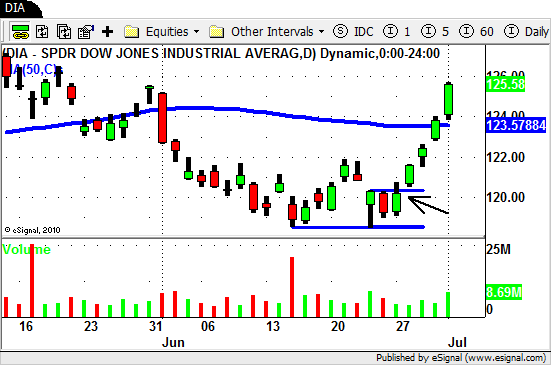Open the Other Intervals folder icon

click(x=216, y=32)
